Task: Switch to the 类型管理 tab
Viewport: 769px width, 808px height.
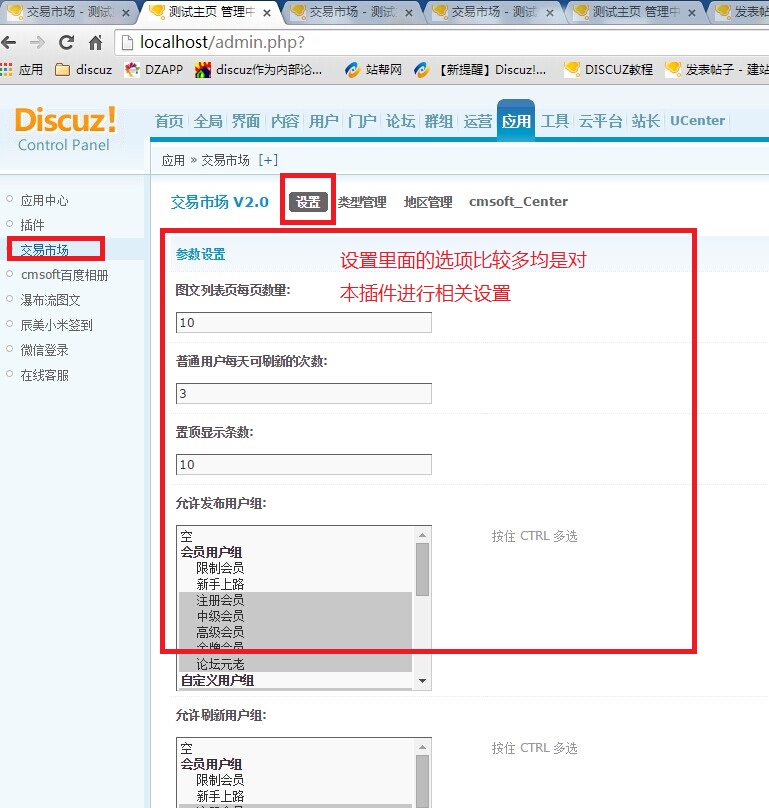Action: click(x=362, y=202)
